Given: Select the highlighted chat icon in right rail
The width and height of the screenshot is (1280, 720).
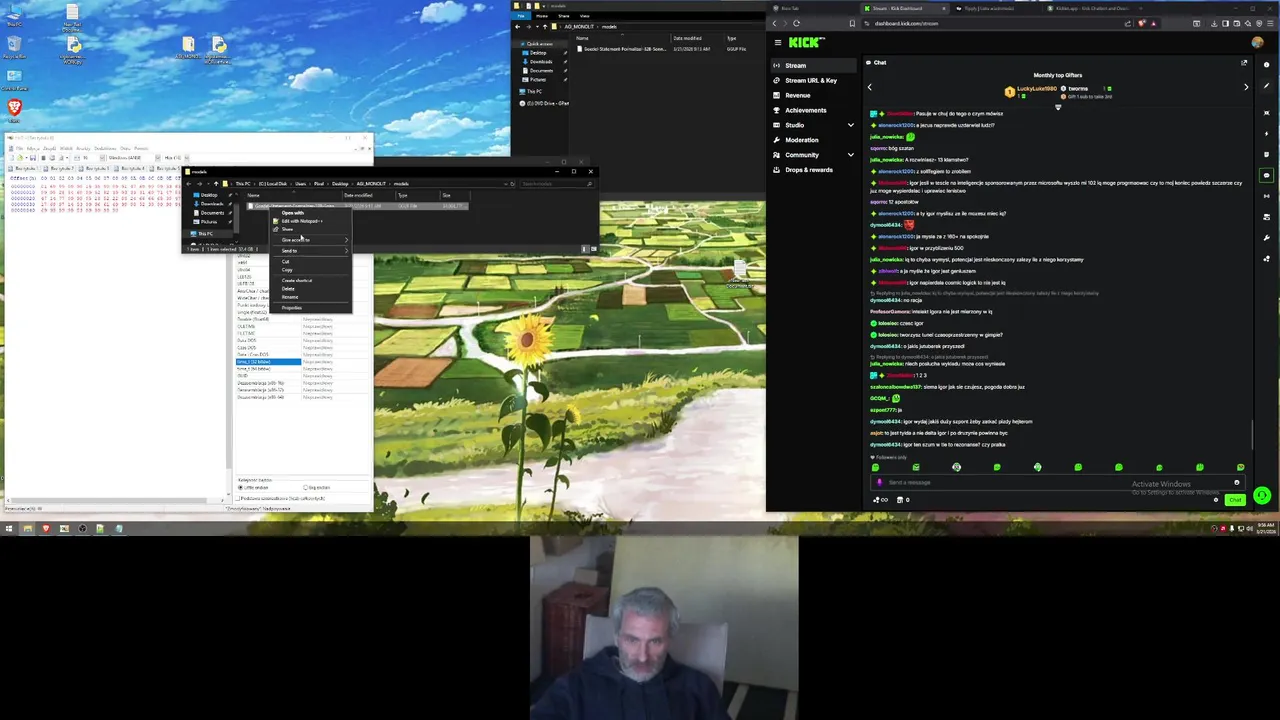Looking at the screenshot, I should pos(1266,175).
